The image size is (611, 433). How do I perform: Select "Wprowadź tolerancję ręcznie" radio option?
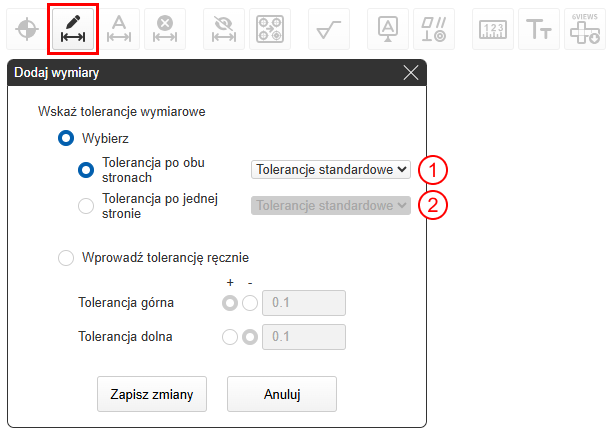[x=67, y=258]
